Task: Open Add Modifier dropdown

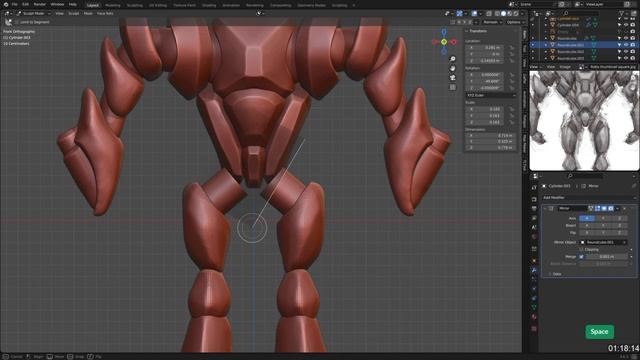Action: 589,198
